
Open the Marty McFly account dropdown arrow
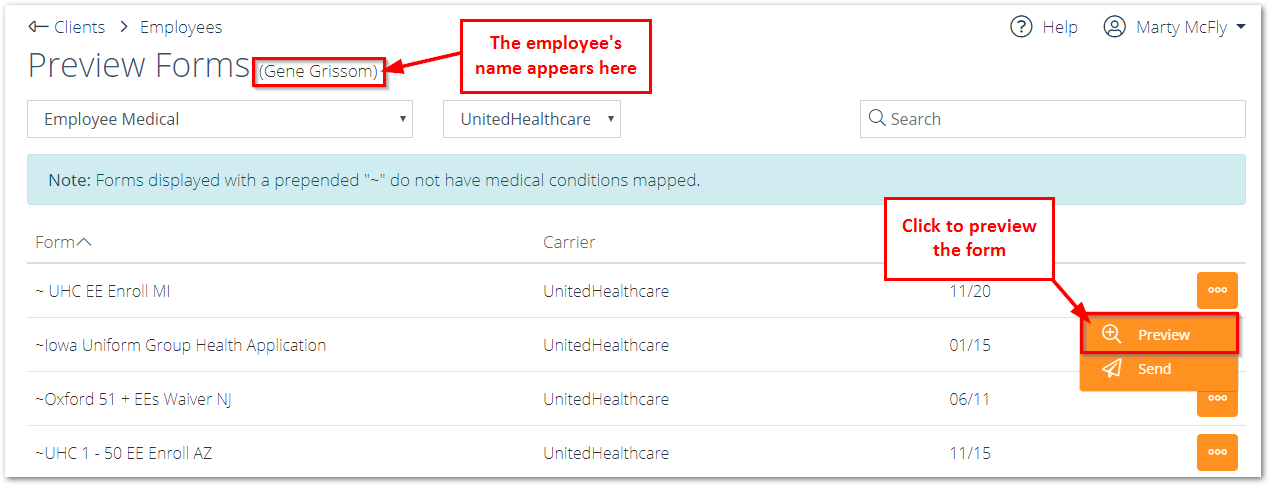1241,27
